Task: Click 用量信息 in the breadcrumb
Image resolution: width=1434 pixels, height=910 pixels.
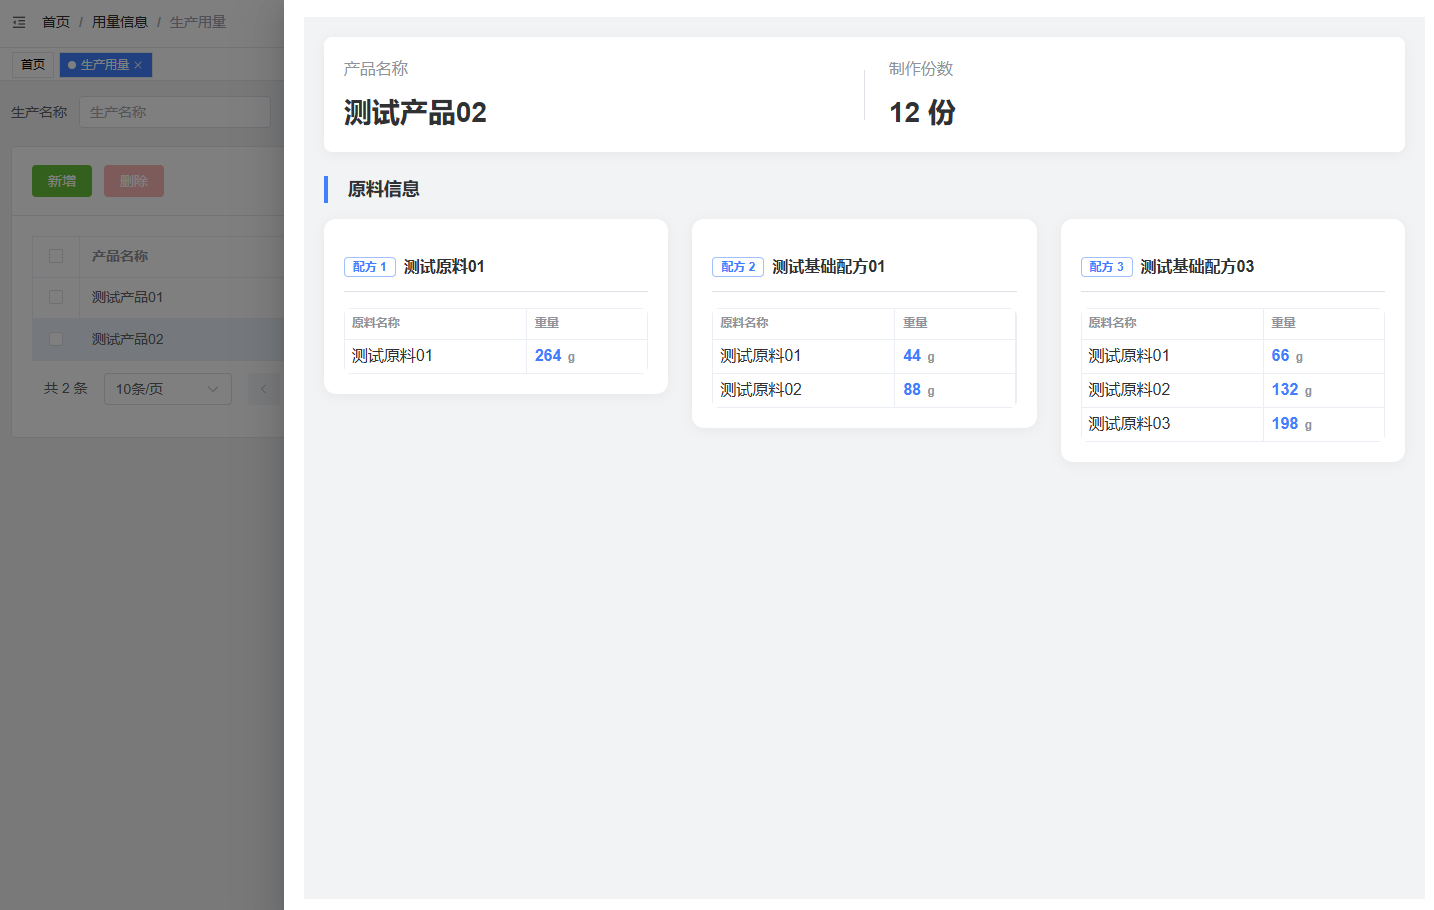Action: tap(119, 22)
